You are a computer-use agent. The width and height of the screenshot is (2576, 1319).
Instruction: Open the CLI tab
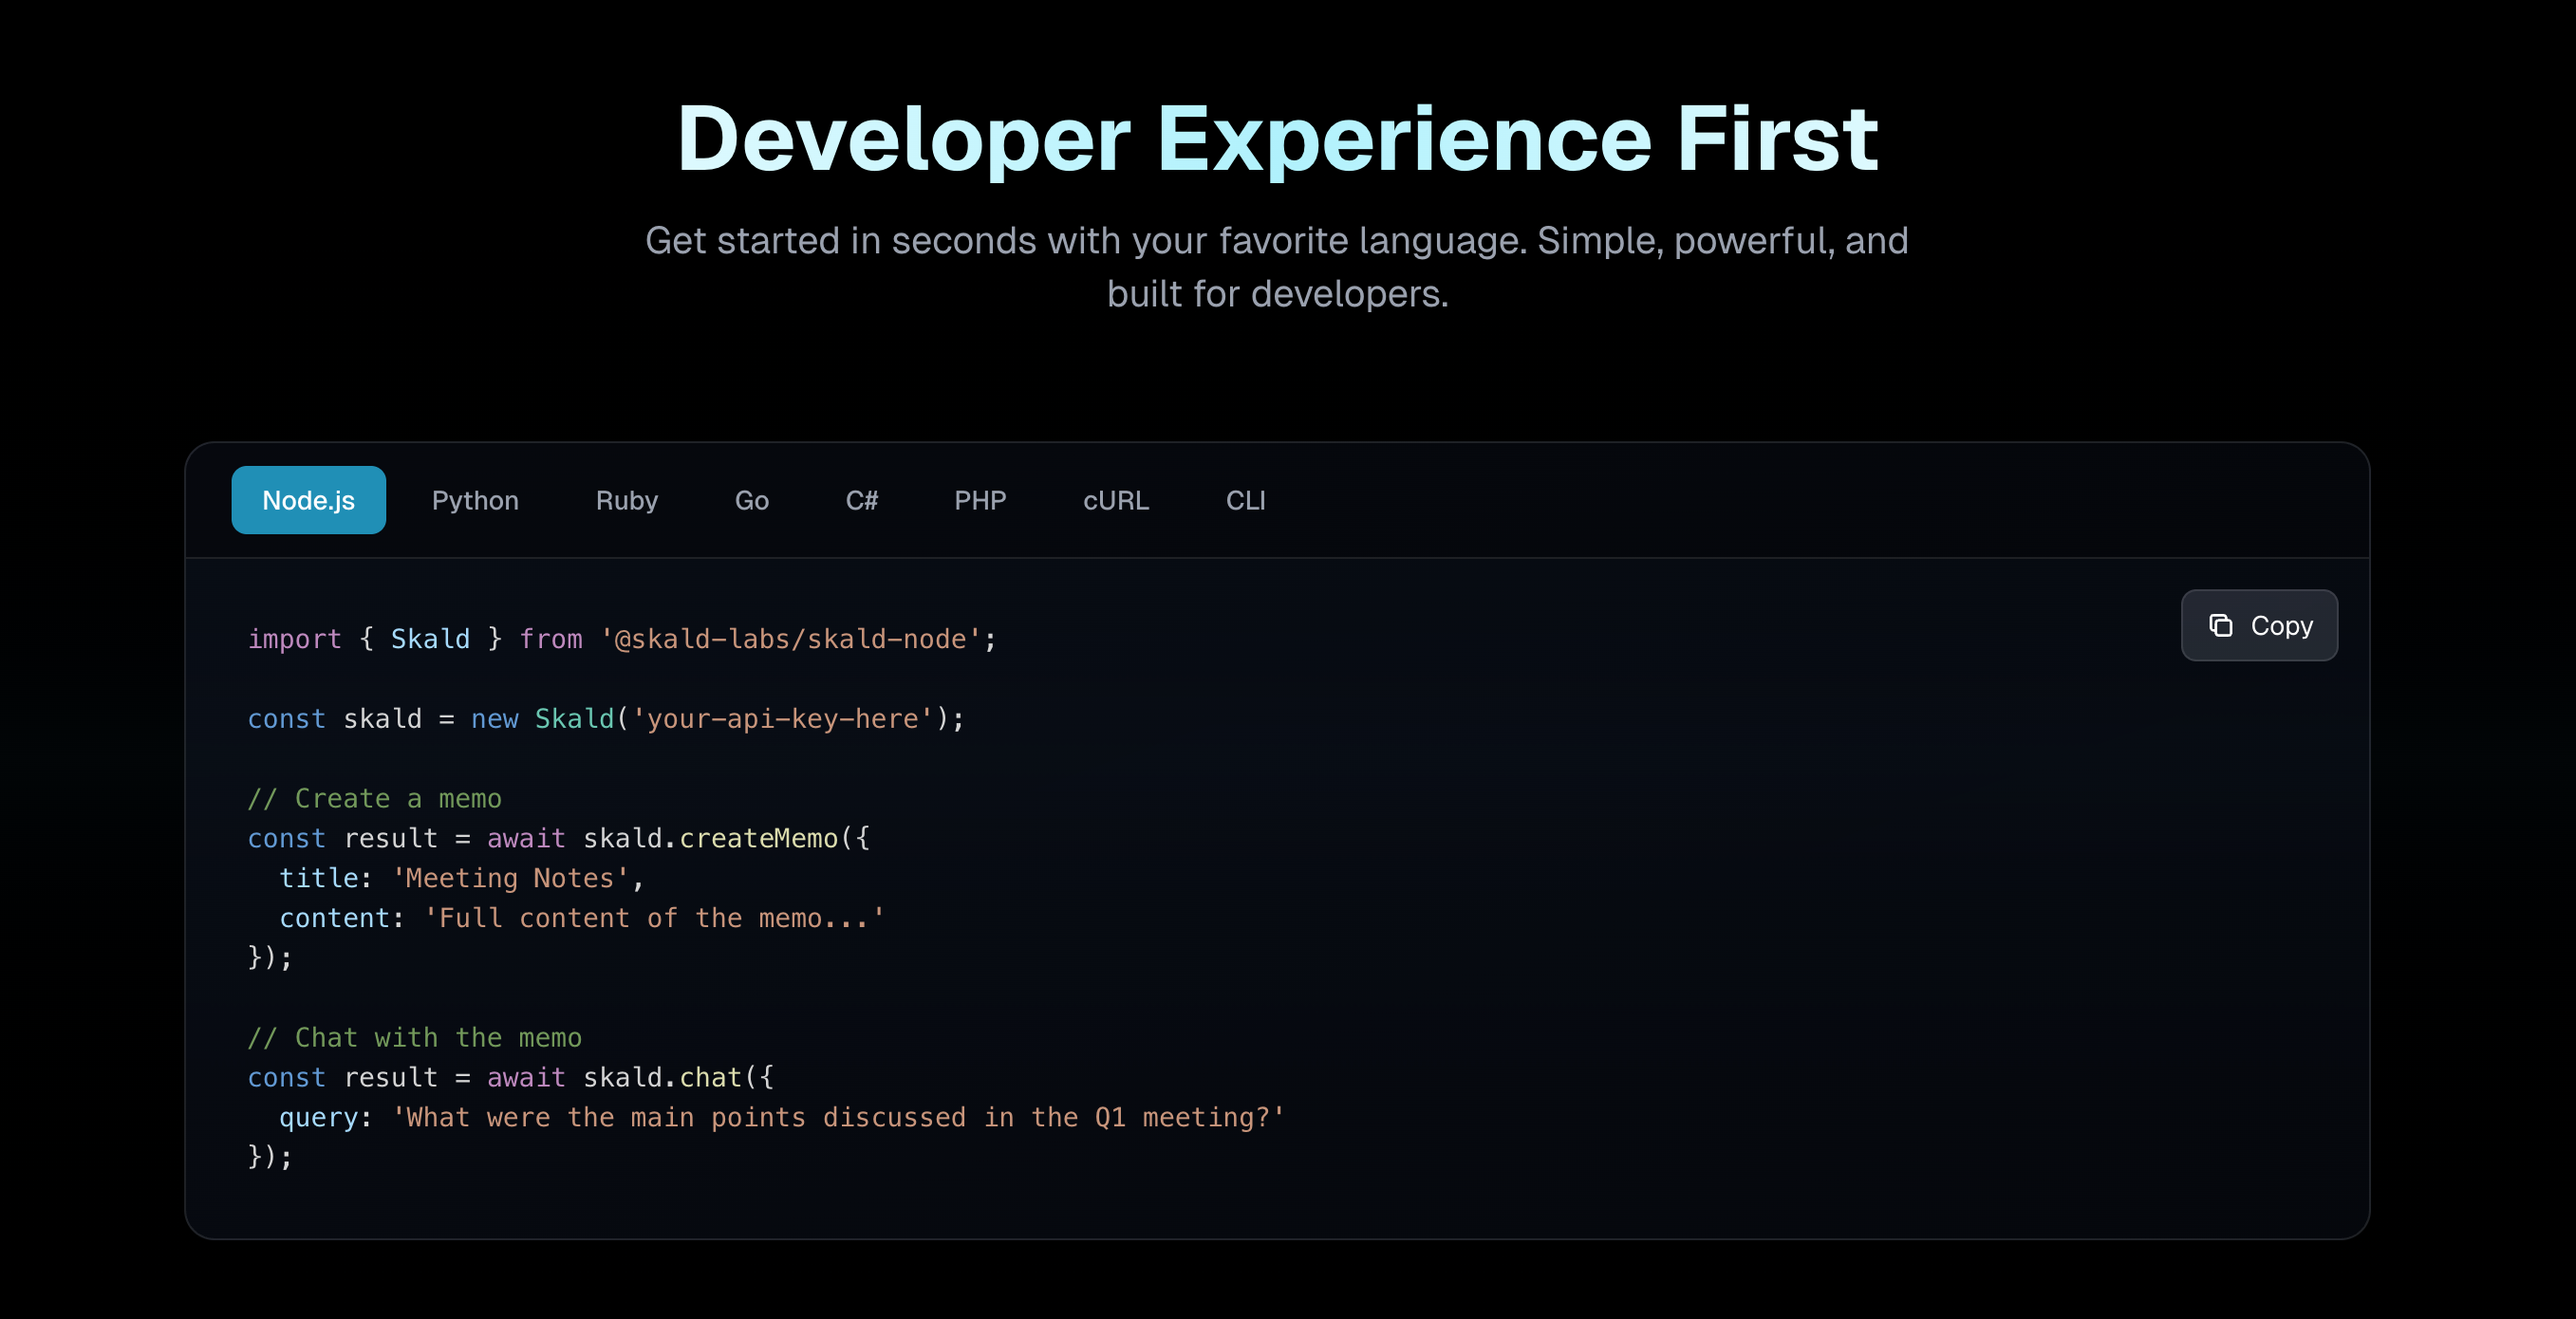1245,500
